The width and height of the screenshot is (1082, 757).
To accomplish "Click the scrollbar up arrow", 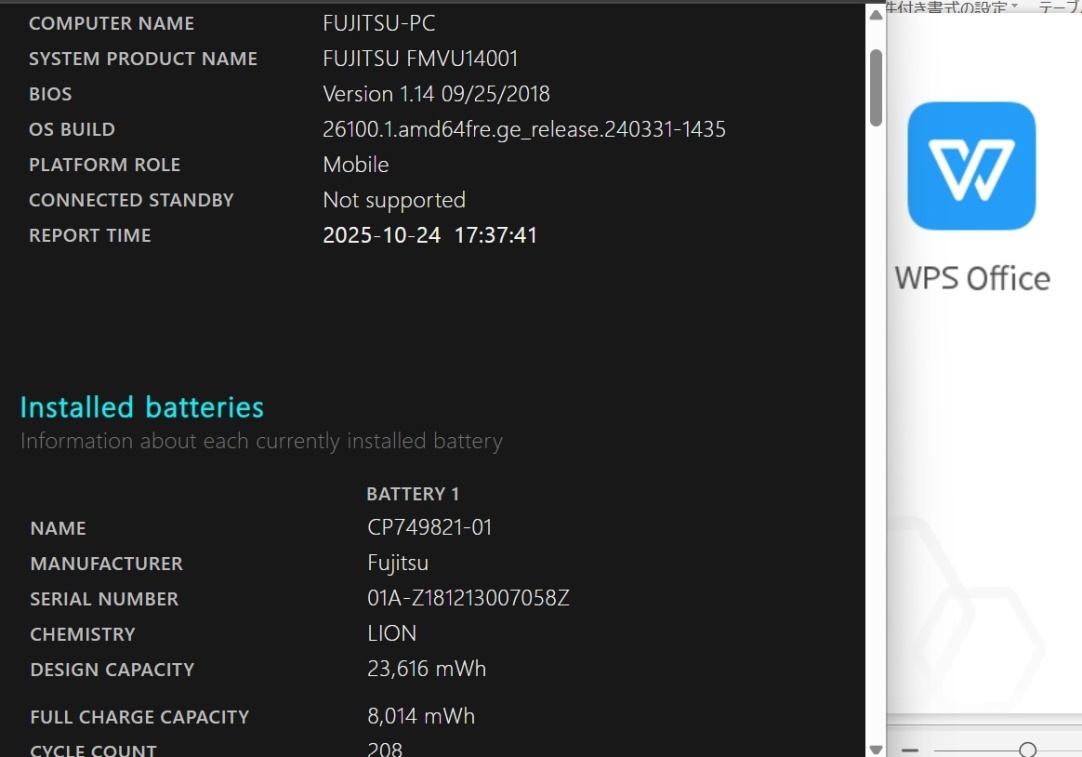I will 876,14.
